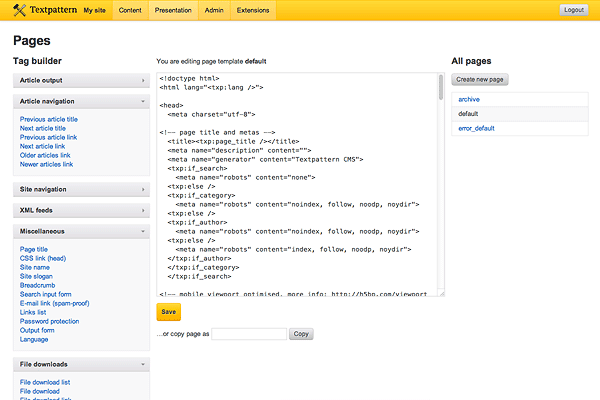Open the archive page template
Image resolution: width=600 pixels, height=400 pixels.
(x=470, y=99)
